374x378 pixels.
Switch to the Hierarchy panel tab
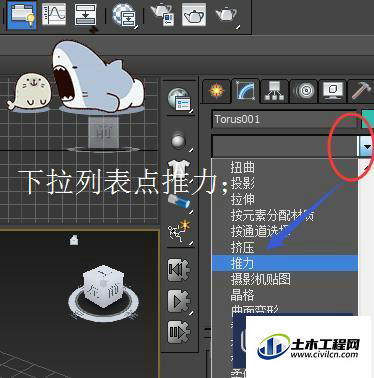[x=274, y=91]
